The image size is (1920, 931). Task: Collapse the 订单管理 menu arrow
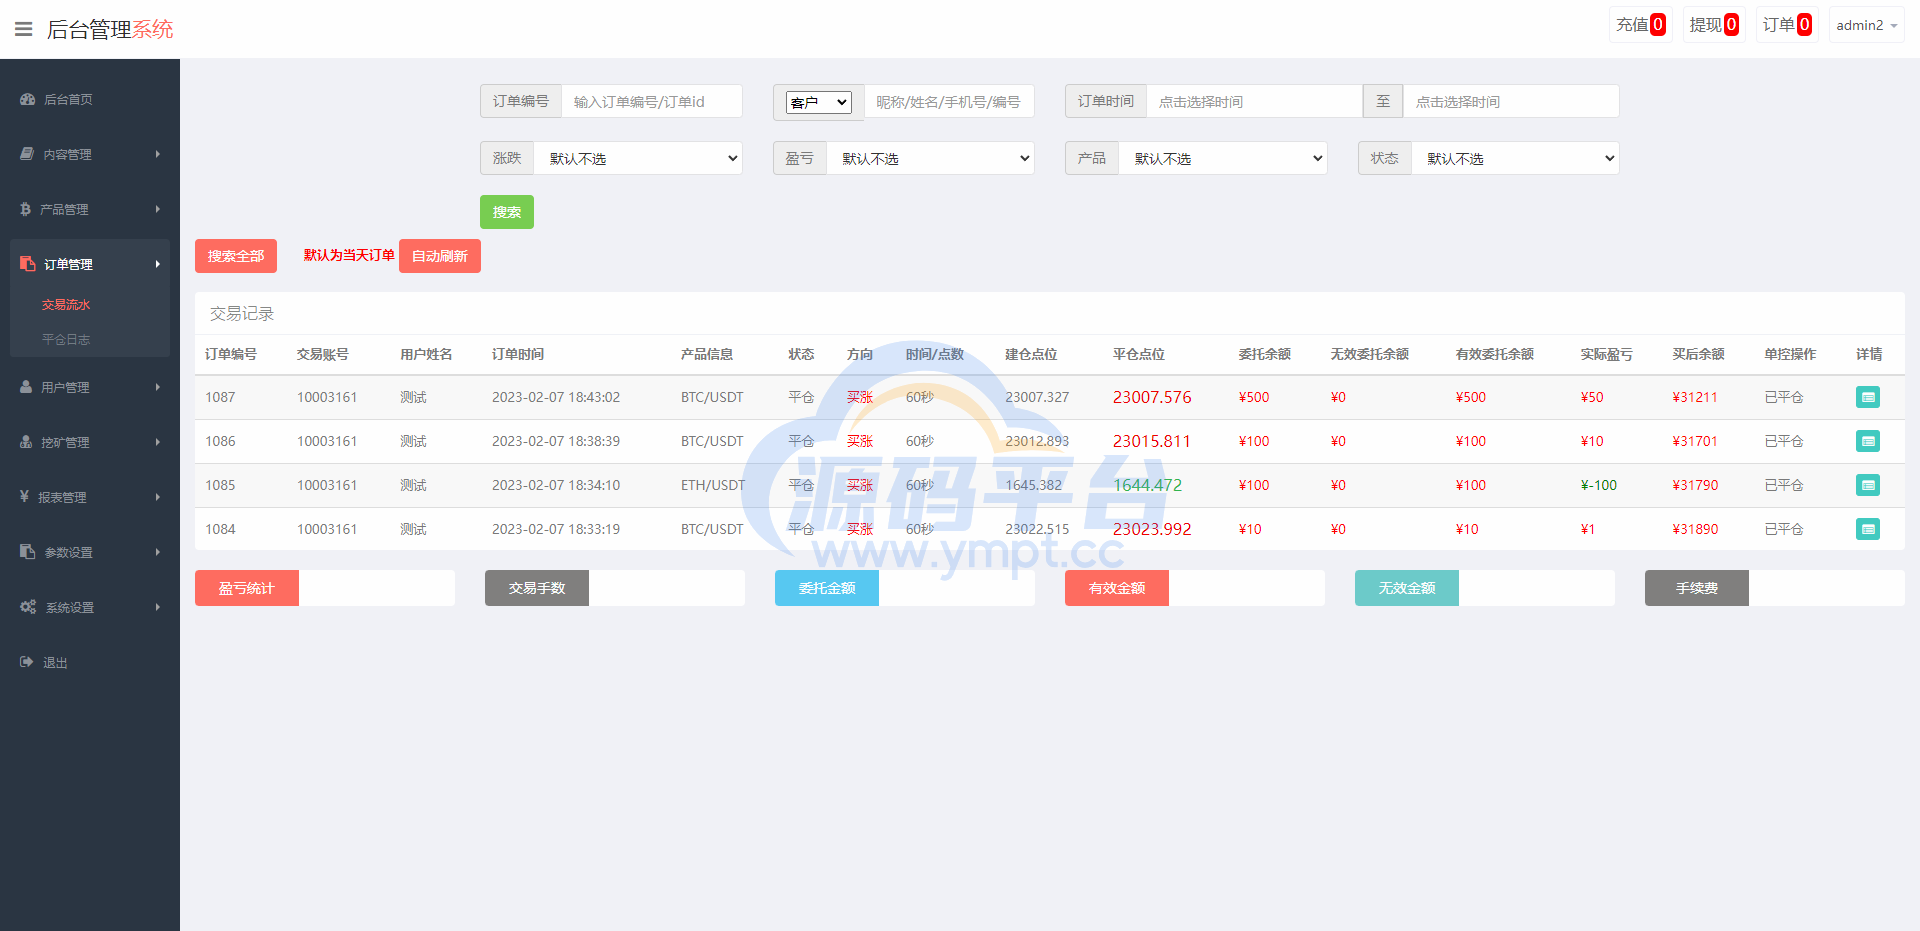[158, 264]
